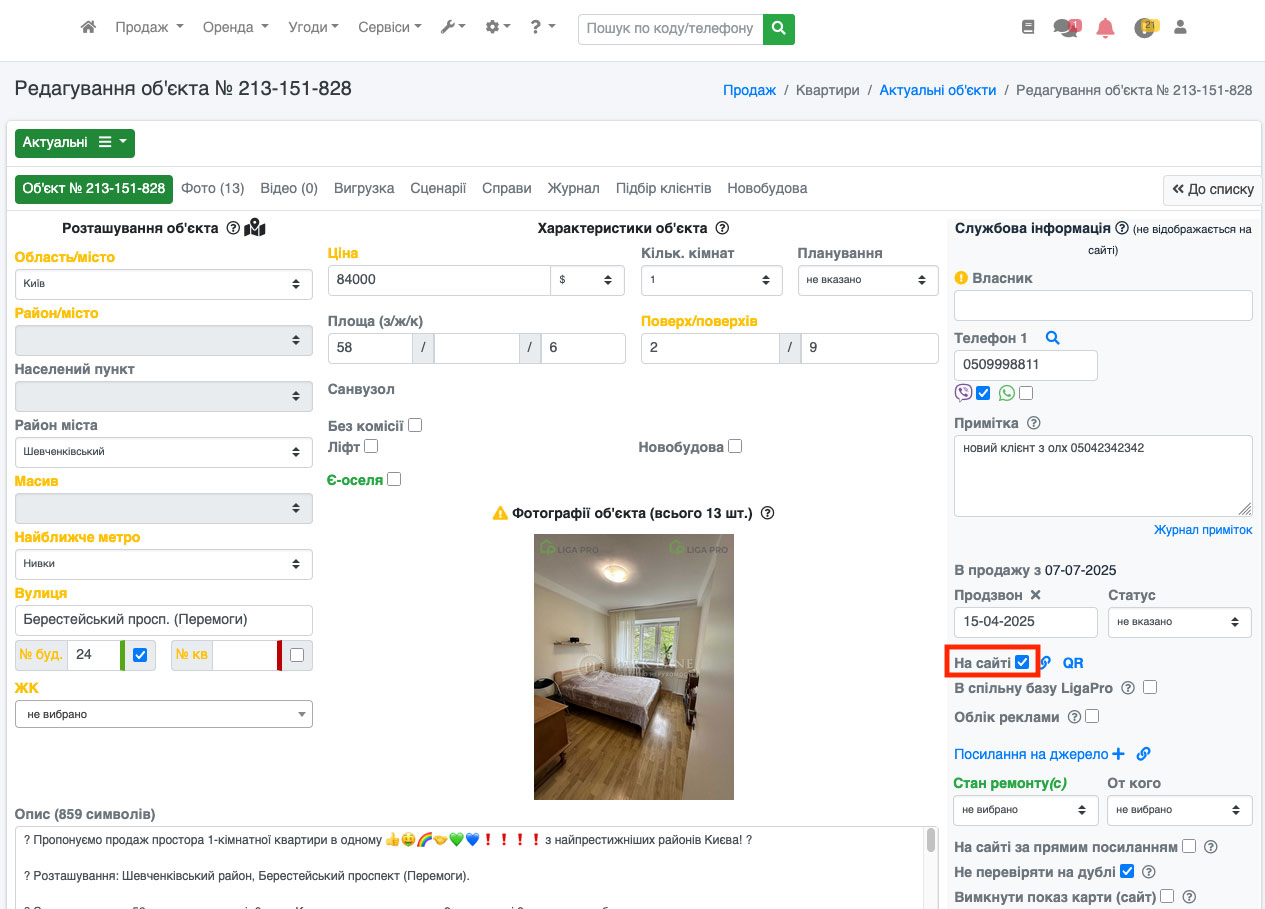Expand the Найближче метро dropdown
Screen dimensions: 1265x909
163,564
